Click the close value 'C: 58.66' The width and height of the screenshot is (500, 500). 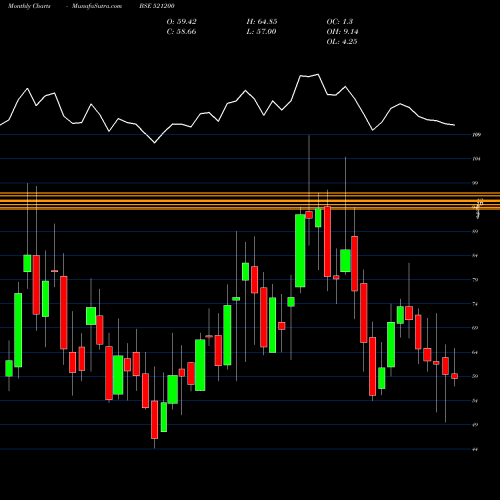click(x=181, y=32)
